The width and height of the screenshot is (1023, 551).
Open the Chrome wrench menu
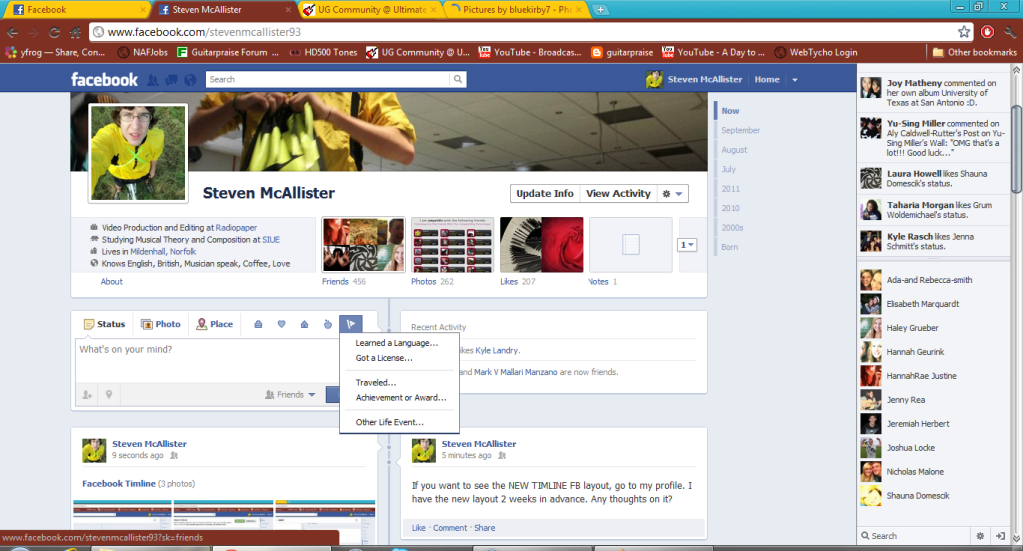[x=1010, y=31]
